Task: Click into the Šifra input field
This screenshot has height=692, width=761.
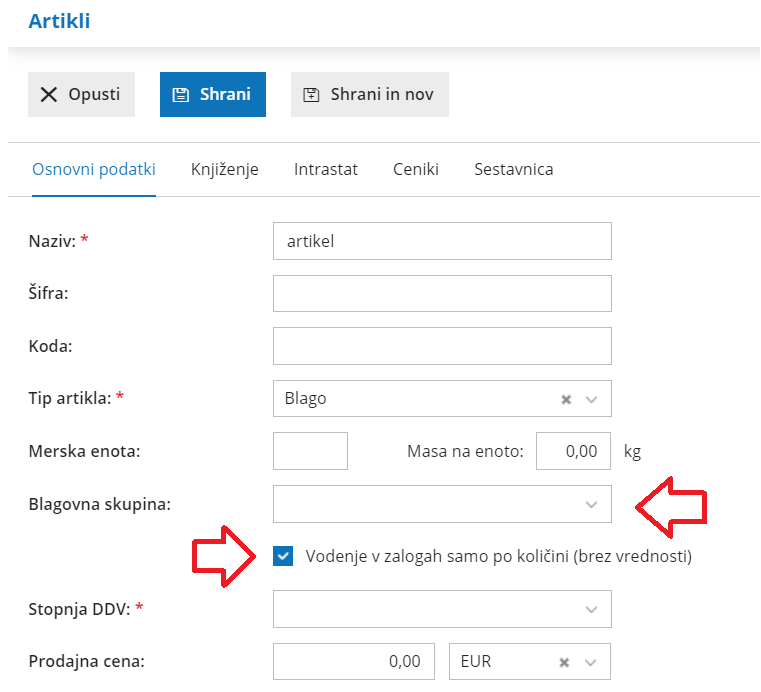Action: [x=442, y=294]
